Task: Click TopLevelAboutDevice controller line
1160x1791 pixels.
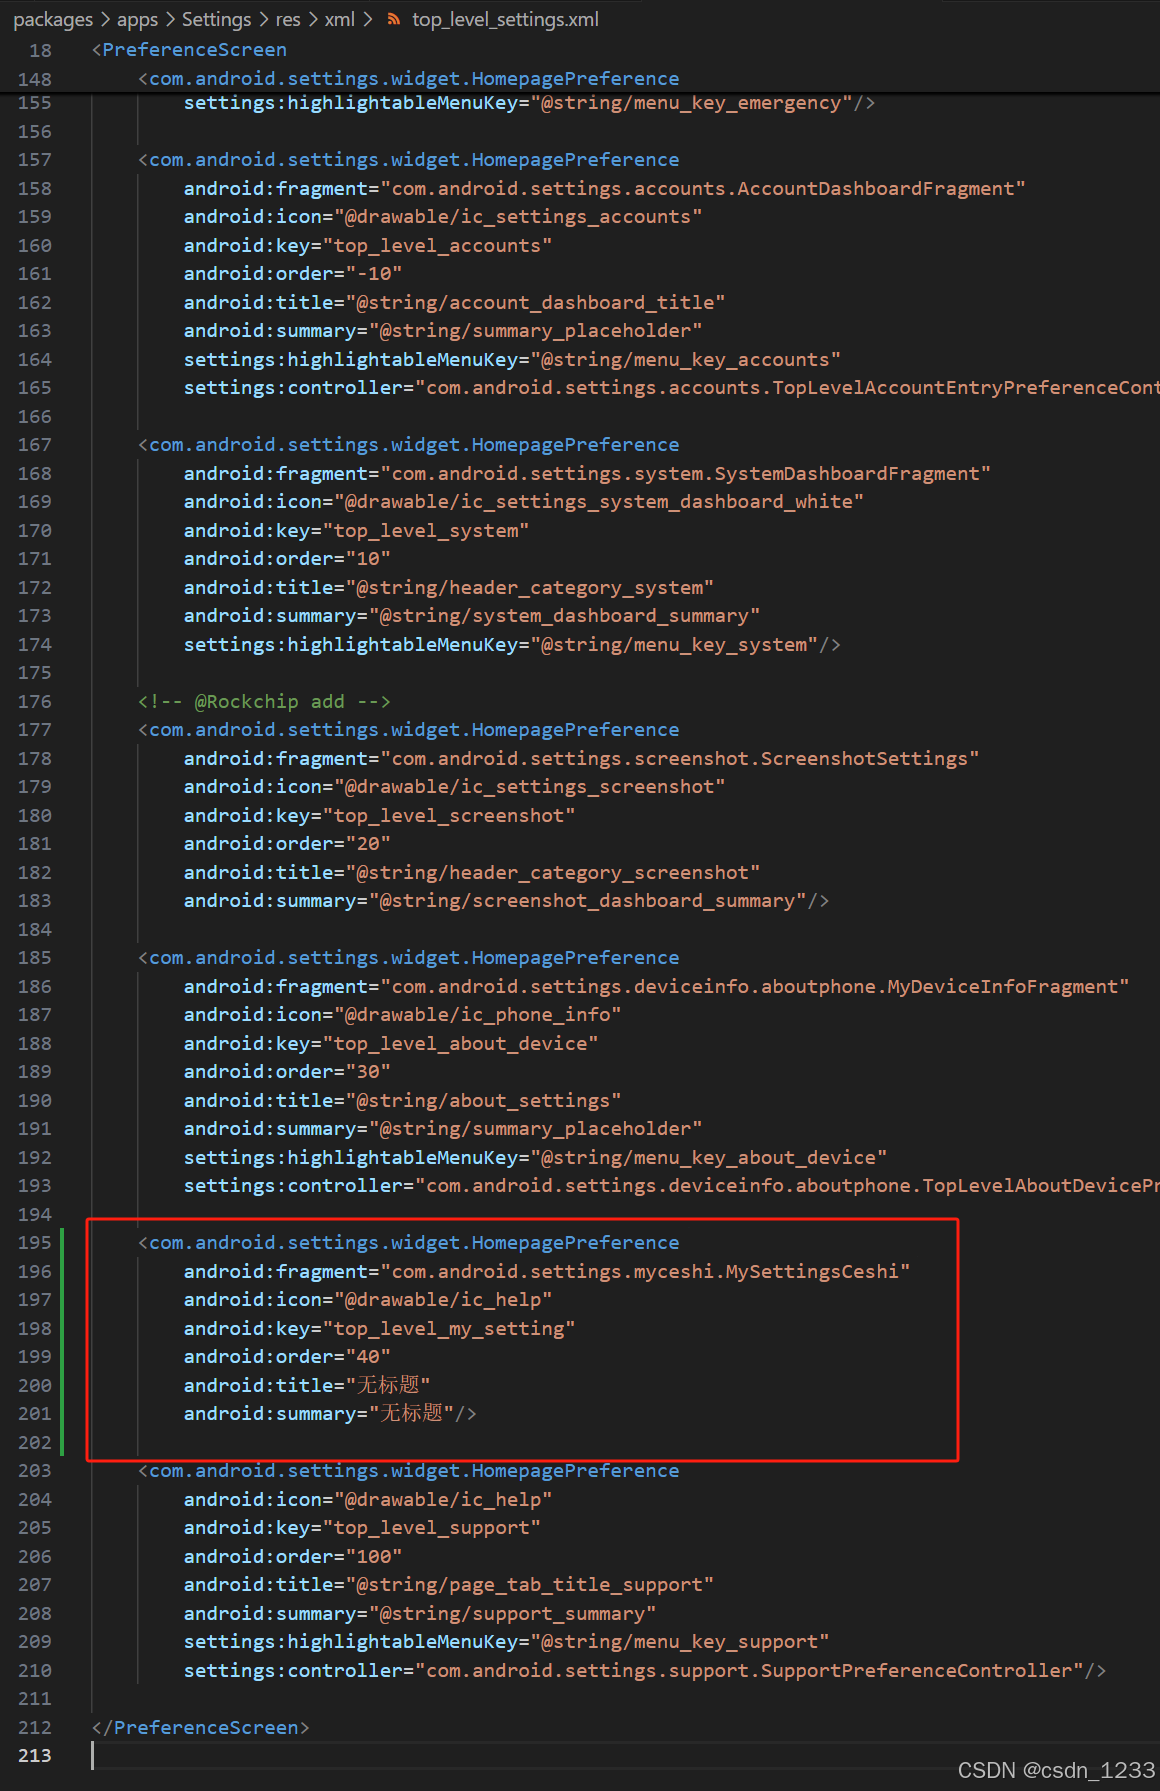Action: [x=672, y=1186]
